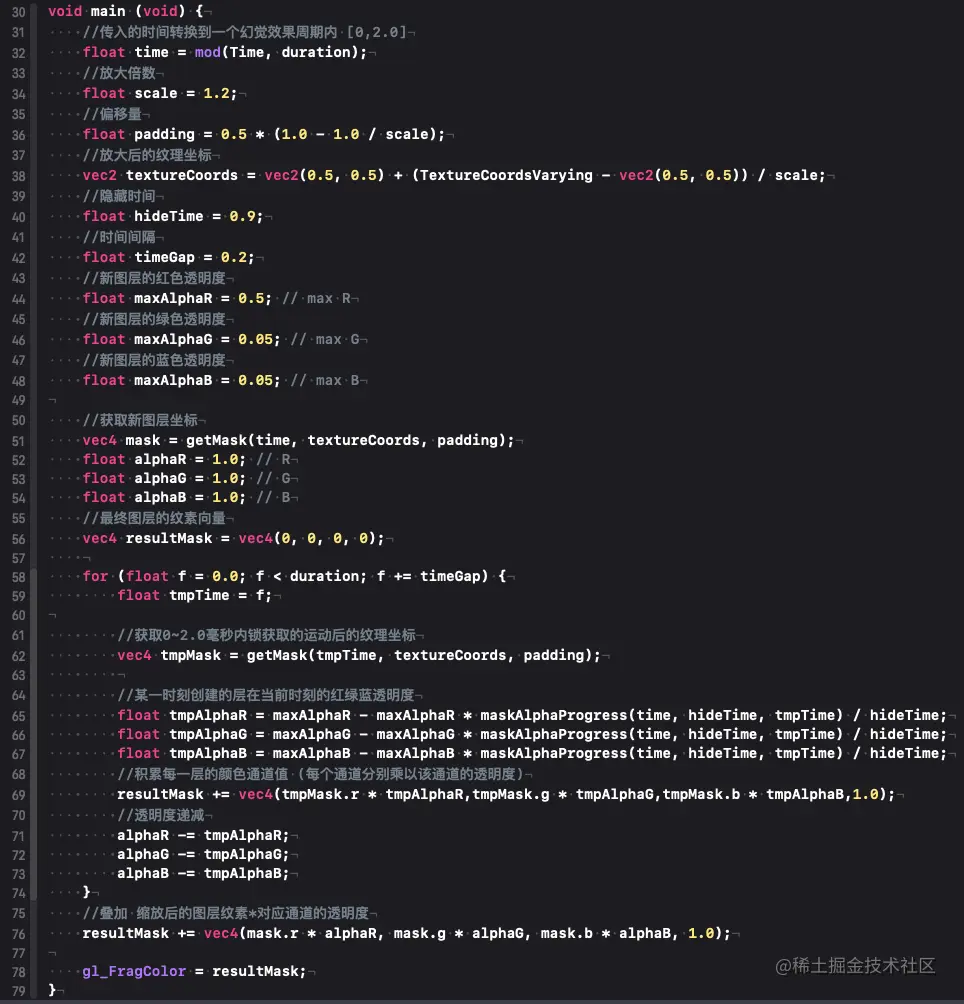Click the "//新图层的绿色透明度" comment

[x=154, y=318]
